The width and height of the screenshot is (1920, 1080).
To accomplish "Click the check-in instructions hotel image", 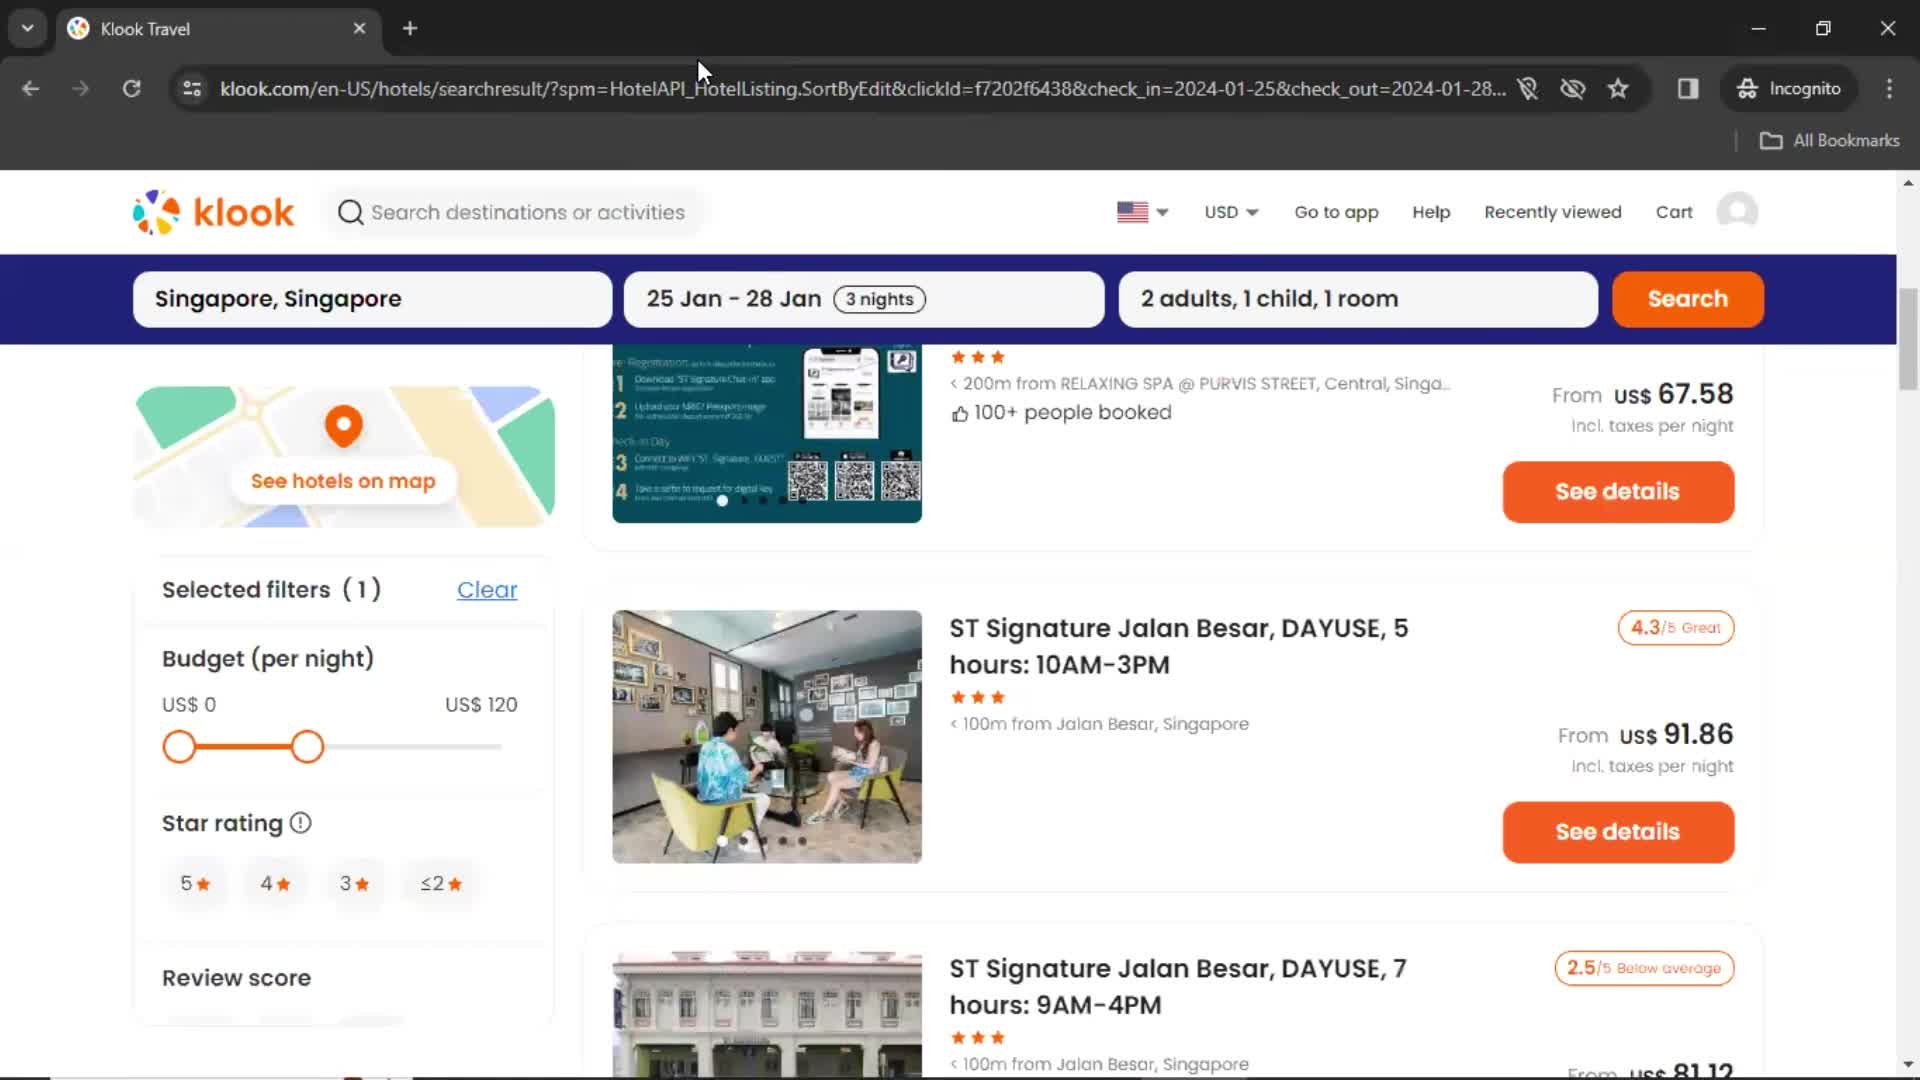I will tap(767, 434).
